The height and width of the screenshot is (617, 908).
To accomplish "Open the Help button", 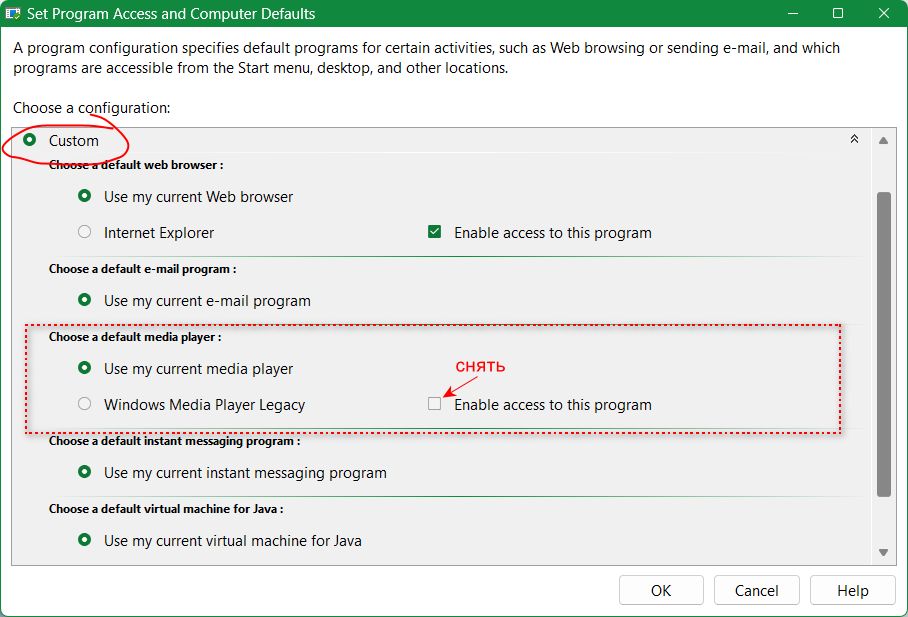I will (852, 590).
